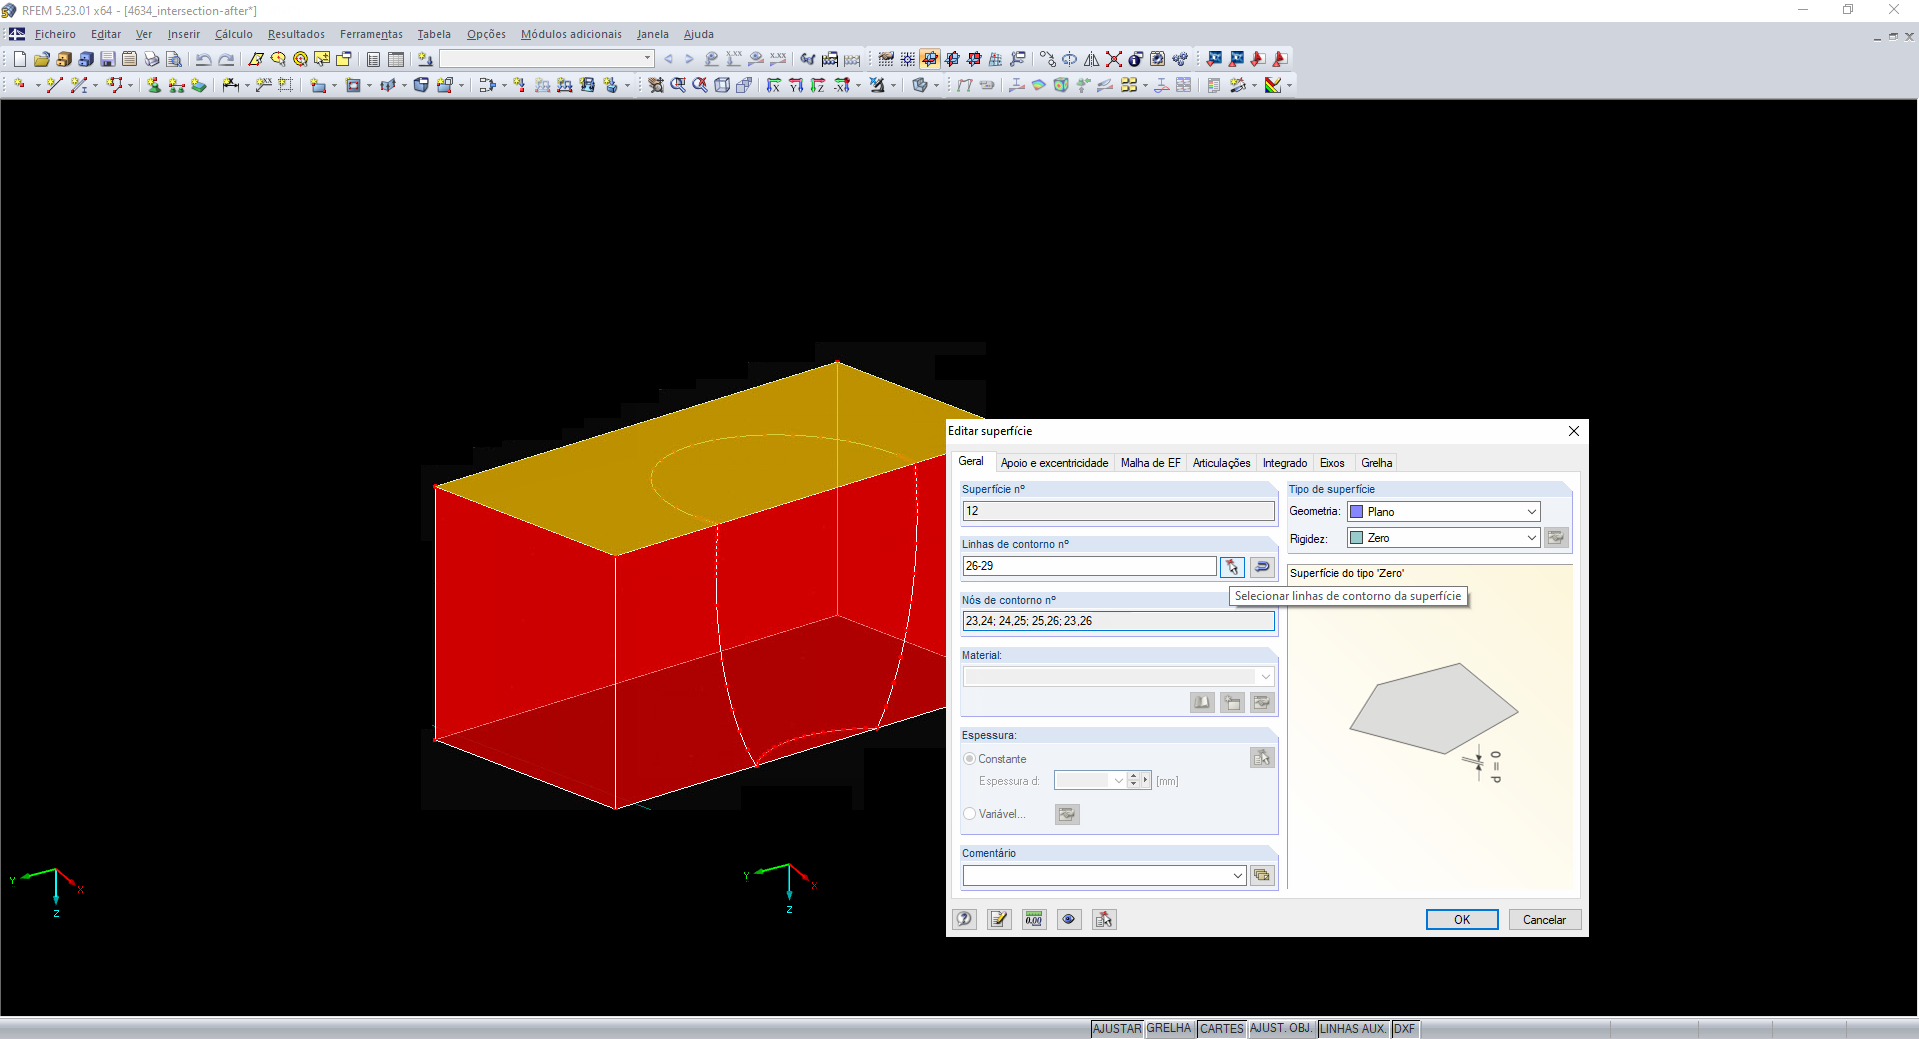Click the mirror icon in the top toolbar
Viewport: 1919px width, 1039px height.
(1091, 59)
